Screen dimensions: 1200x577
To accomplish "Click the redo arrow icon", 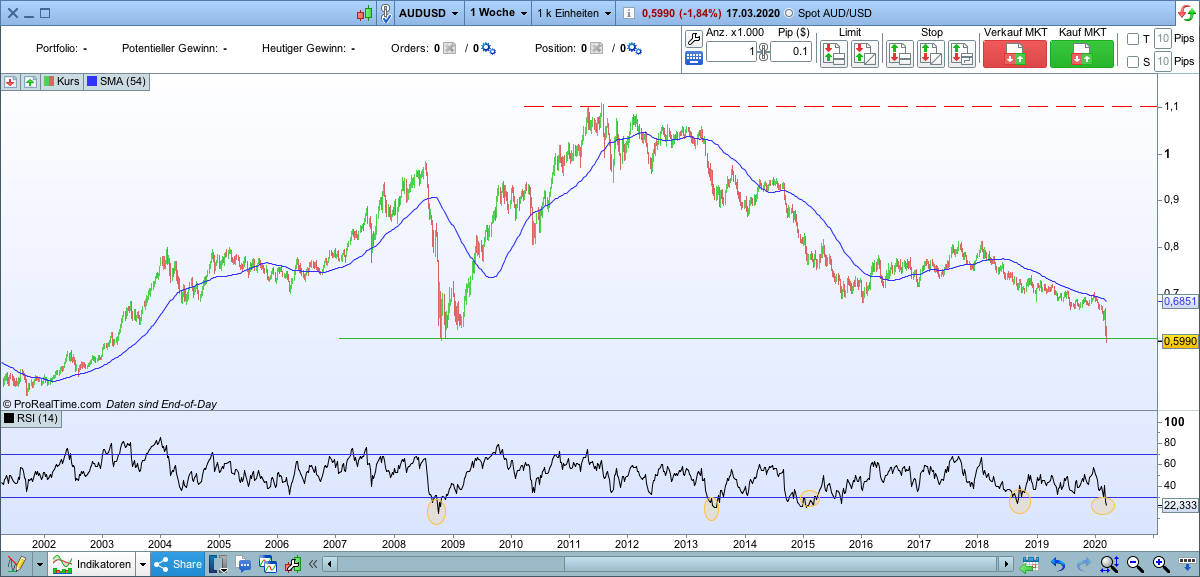I will (1083, 563).
